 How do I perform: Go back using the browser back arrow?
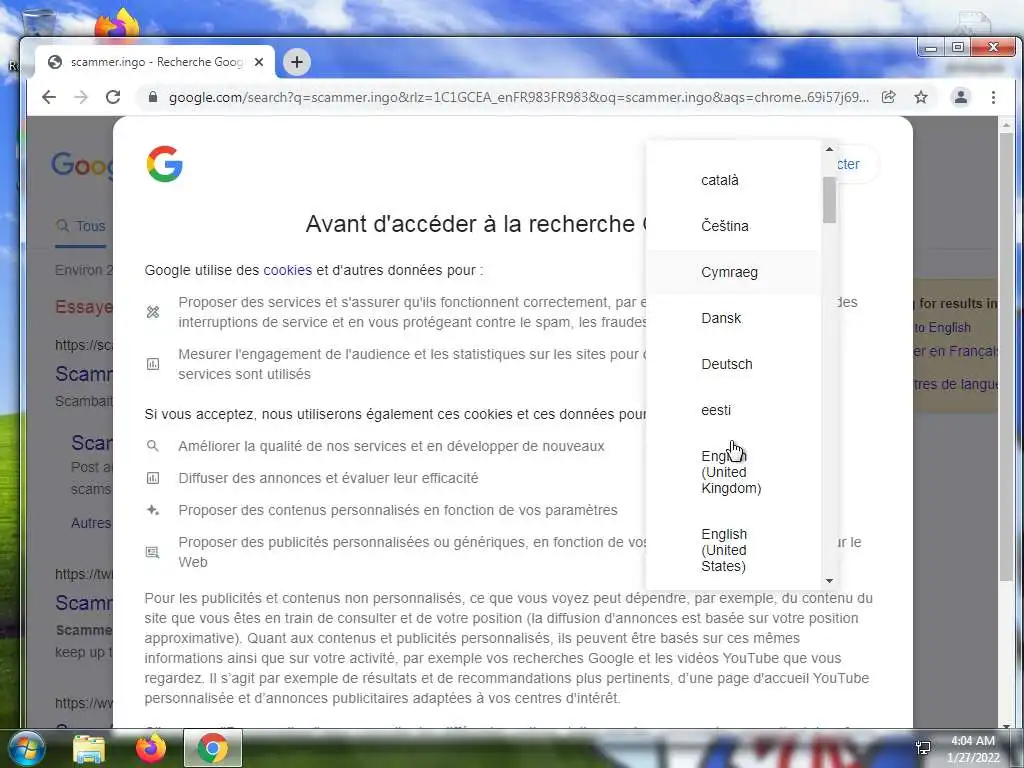pyautogui.click(x=49, y=97)
